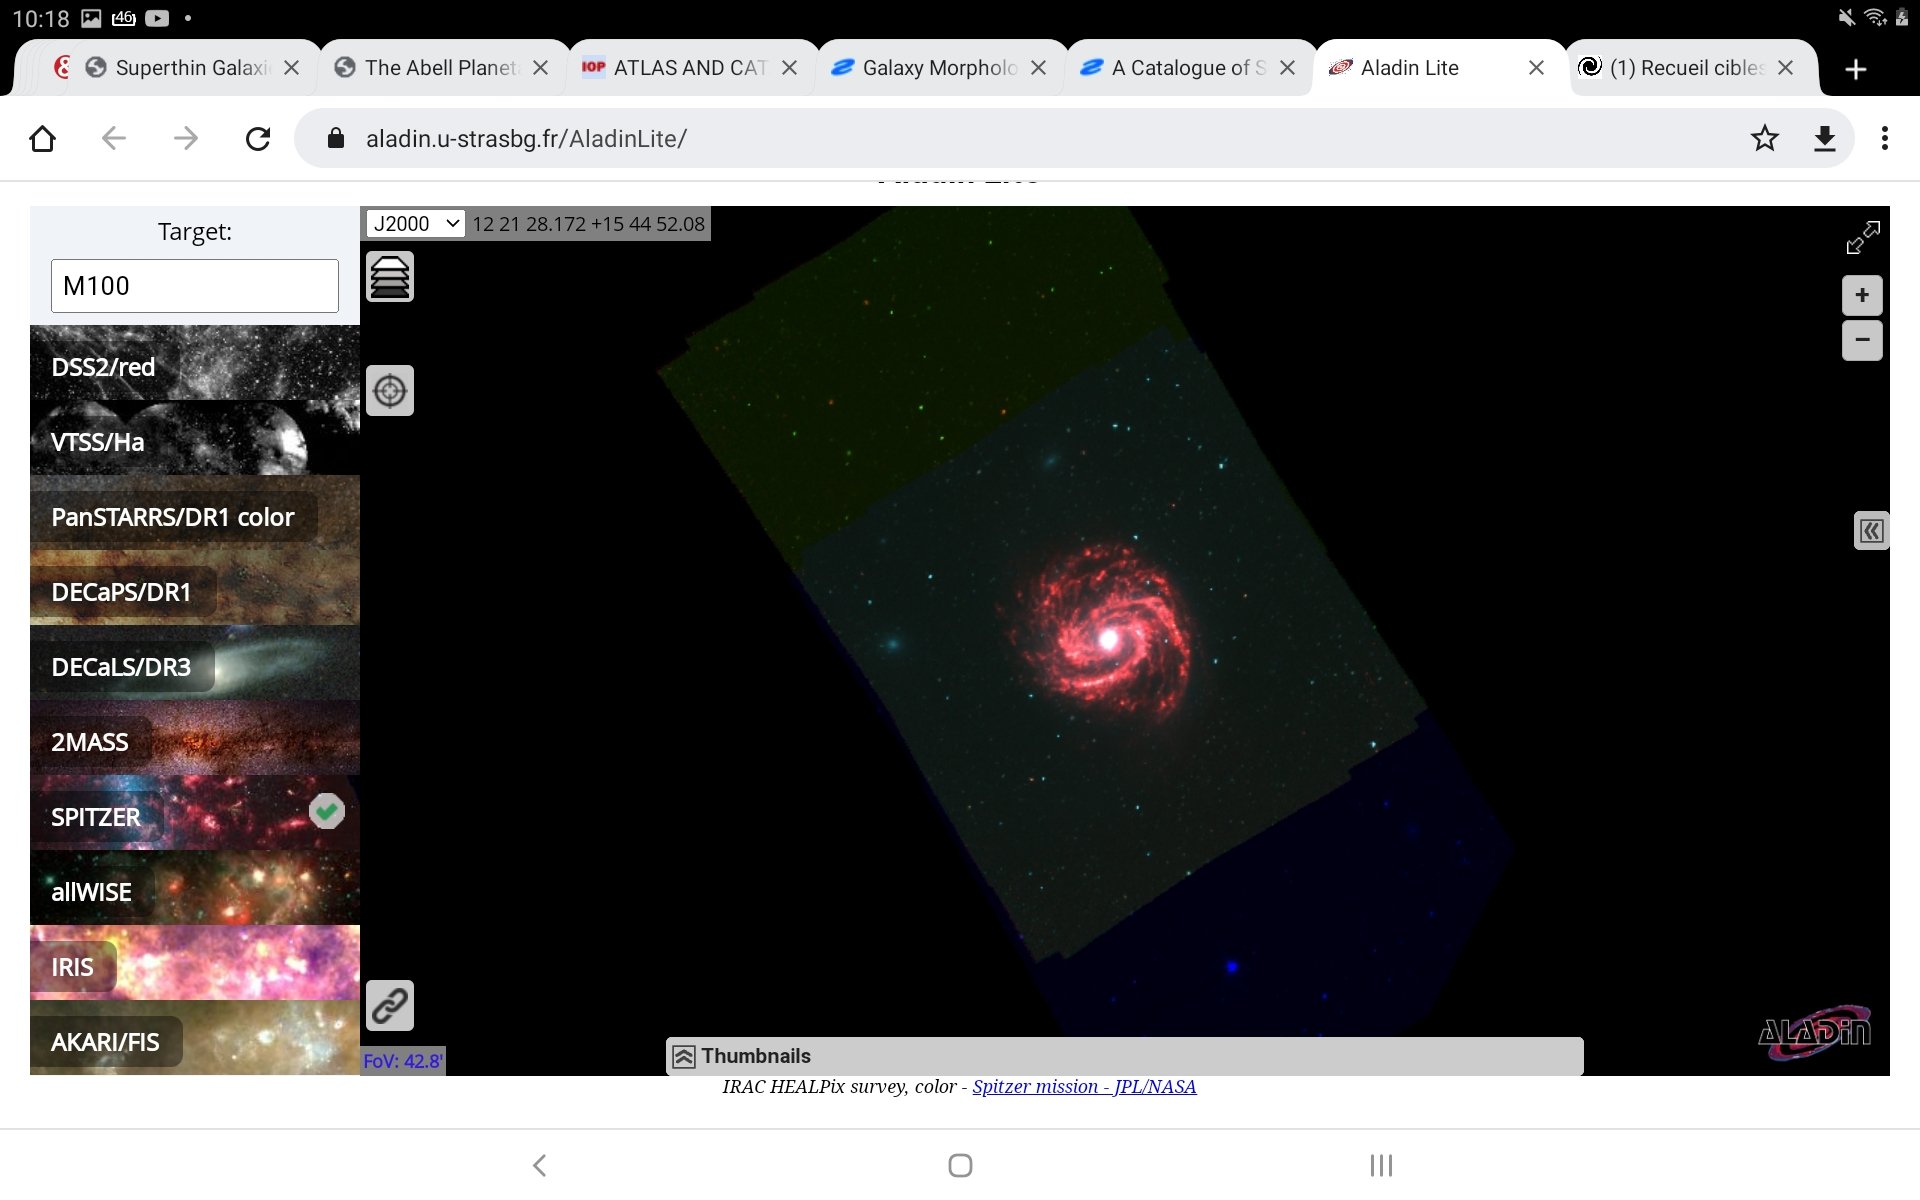Open the browser downloads icon

point(1825,138)
